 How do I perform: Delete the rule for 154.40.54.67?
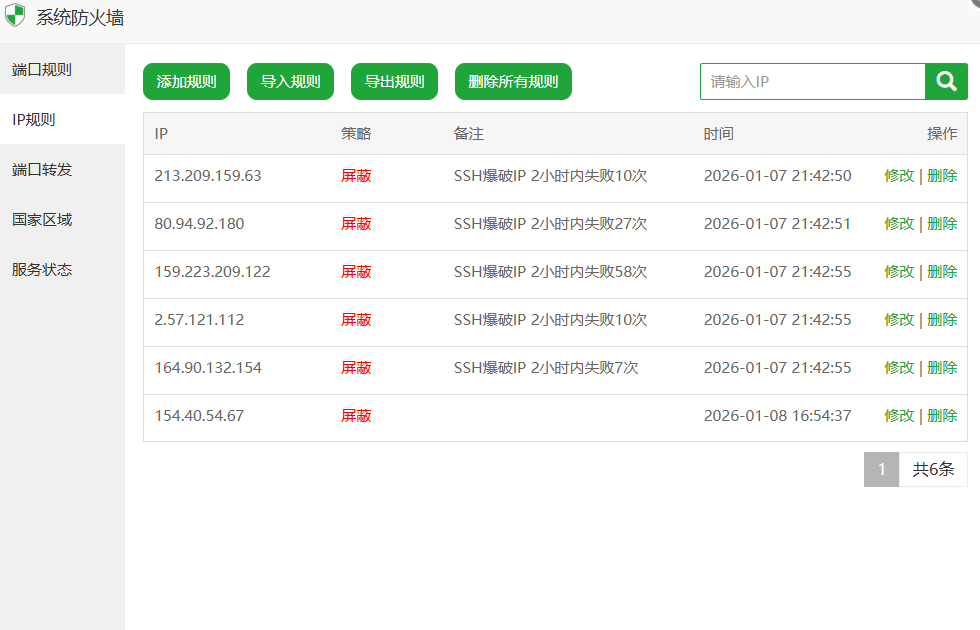point(942,416)
